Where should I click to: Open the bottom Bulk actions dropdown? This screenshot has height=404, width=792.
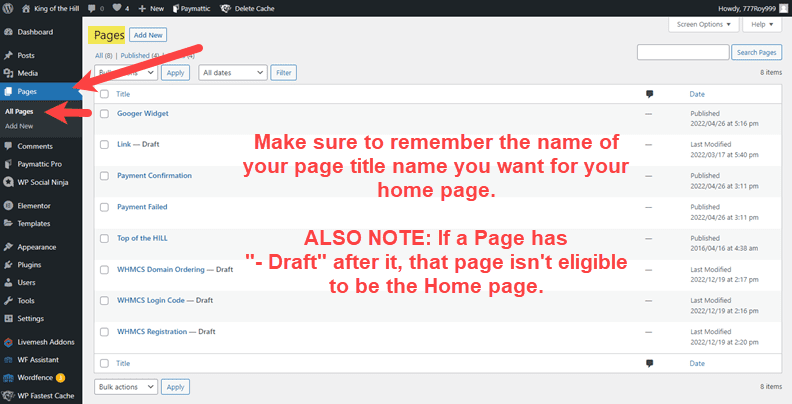pos(126,387)
